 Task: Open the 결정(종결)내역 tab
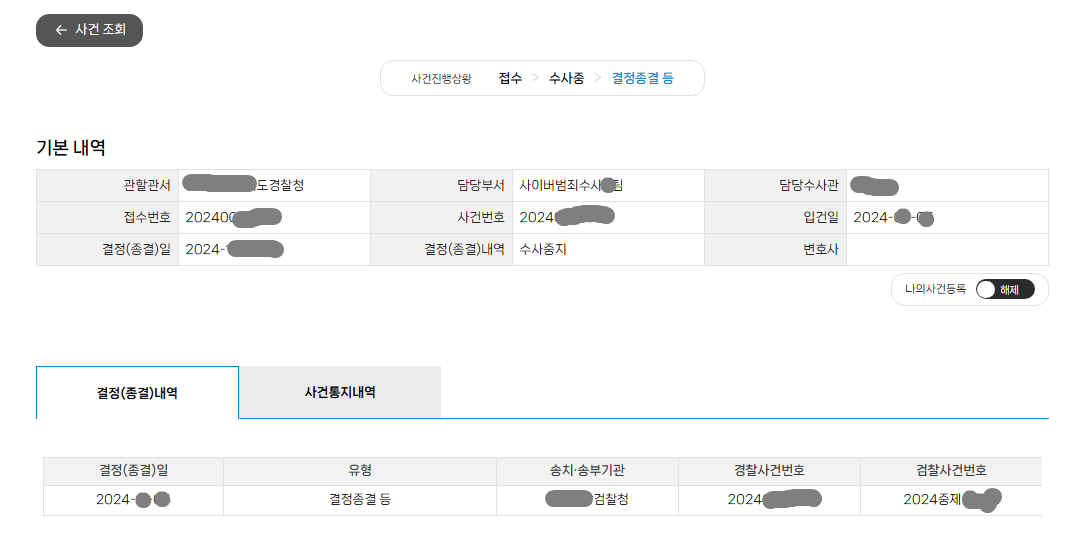pos(137,393)
